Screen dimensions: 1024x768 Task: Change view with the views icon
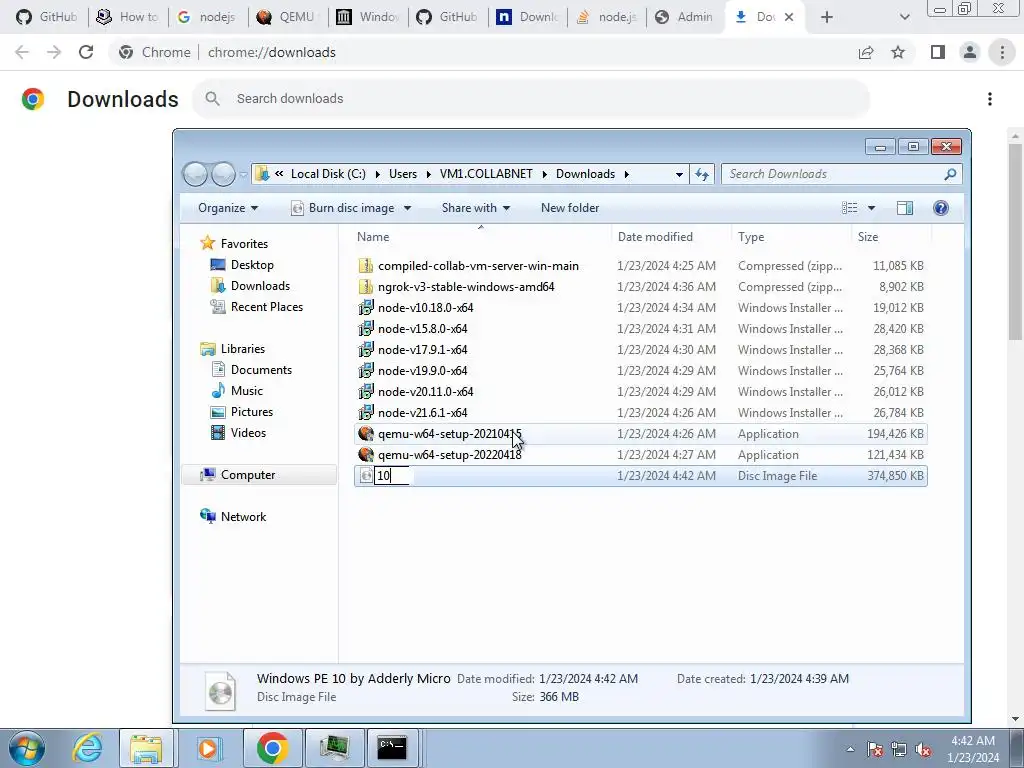[x=850, y=208]
